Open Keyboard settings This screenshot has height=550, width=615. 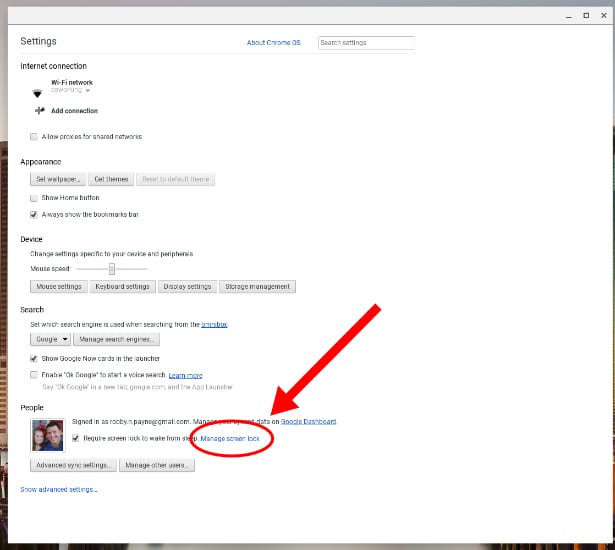pyautogui.click(x=122, y=287)
